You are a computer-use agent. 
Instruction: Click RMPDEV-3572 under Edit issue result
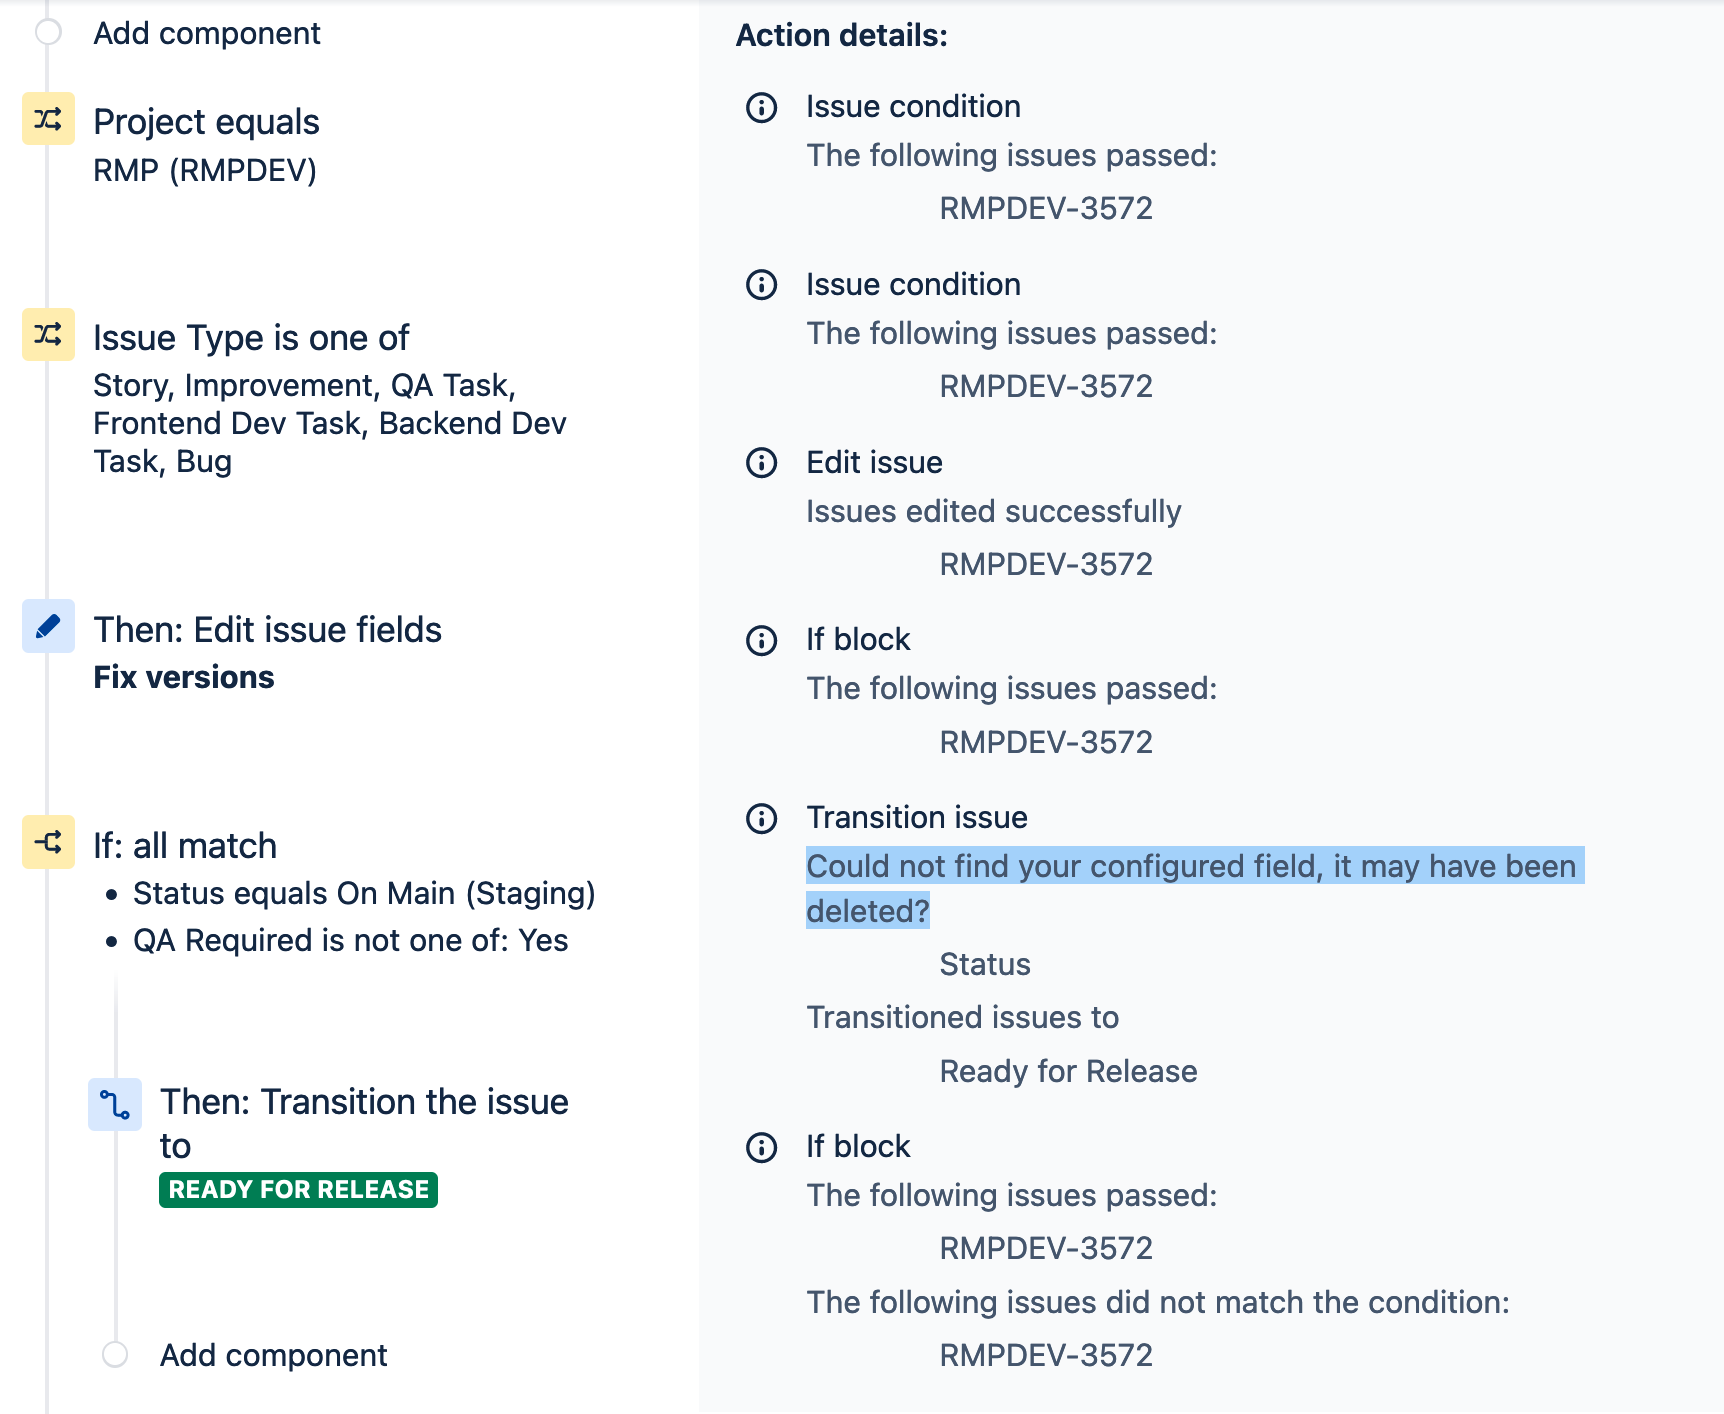pyautogui.click(x=1046, y=564)
